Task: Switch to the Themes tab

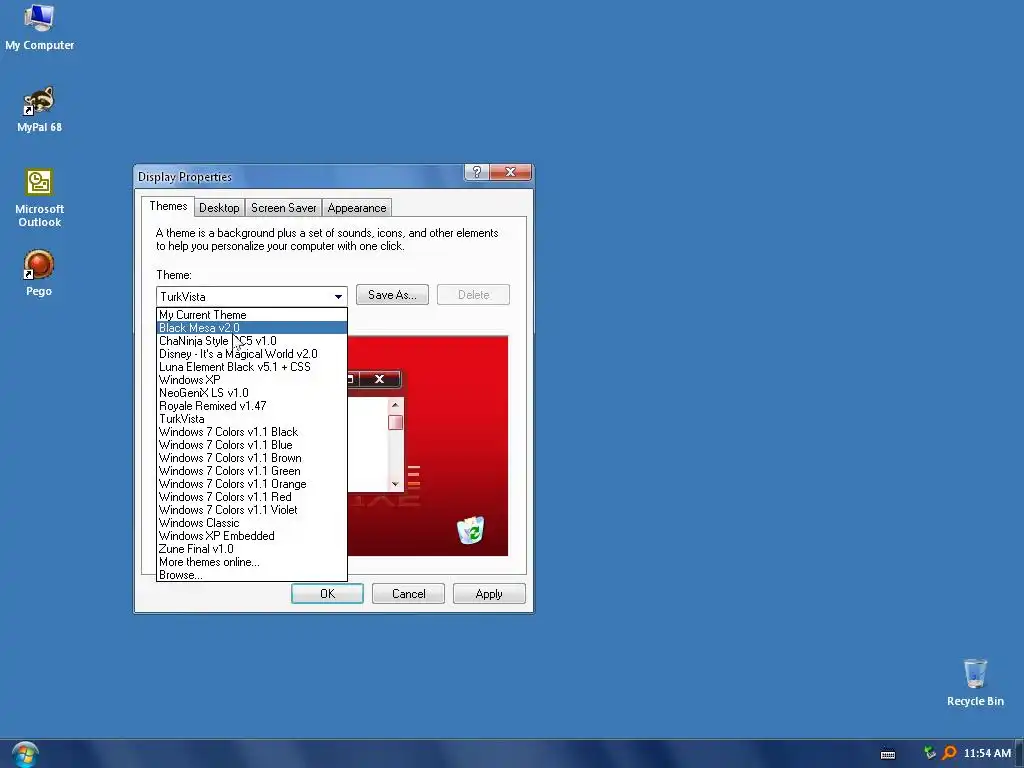Action: 168,206
